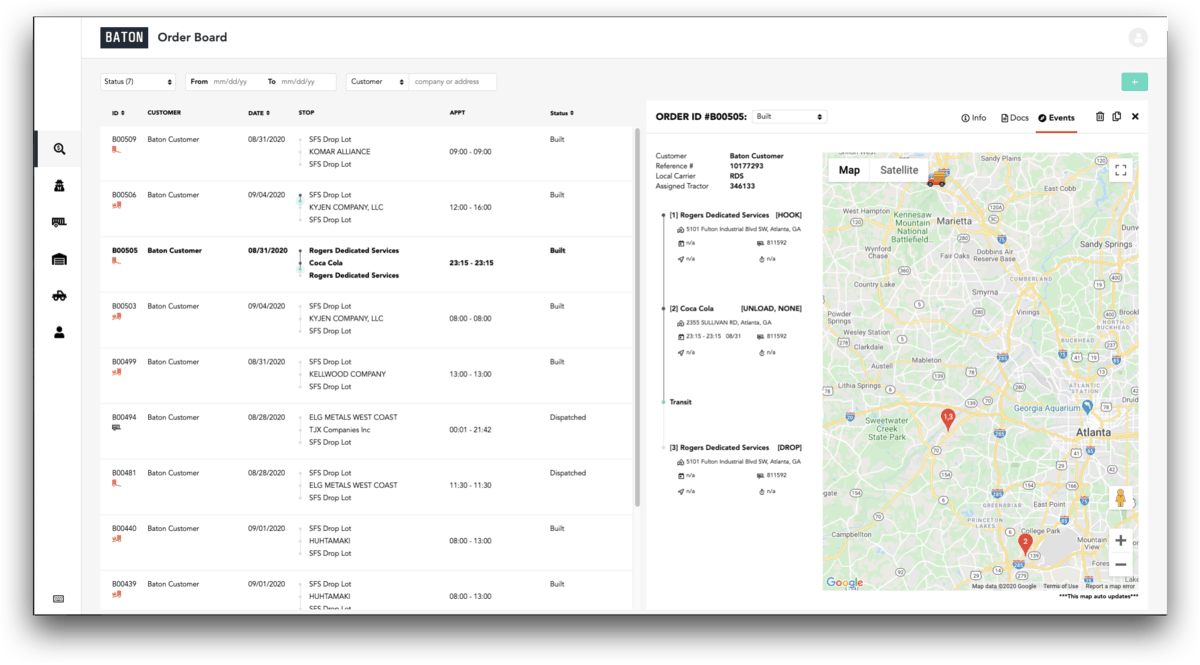Toggle fullscreen view of the map
The width and height of the screenshot is (1200, 665).
(1121, 170)
